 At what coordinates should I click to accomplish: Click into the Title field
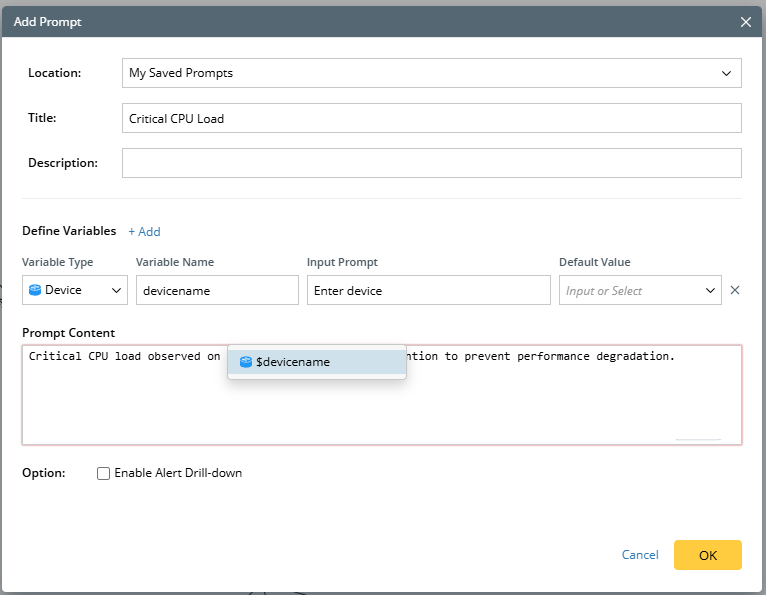click(431, 118)
